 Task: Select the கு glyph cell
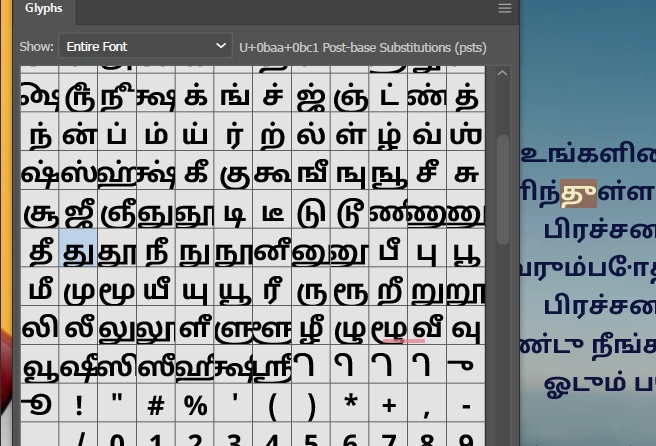coord(233,171)
